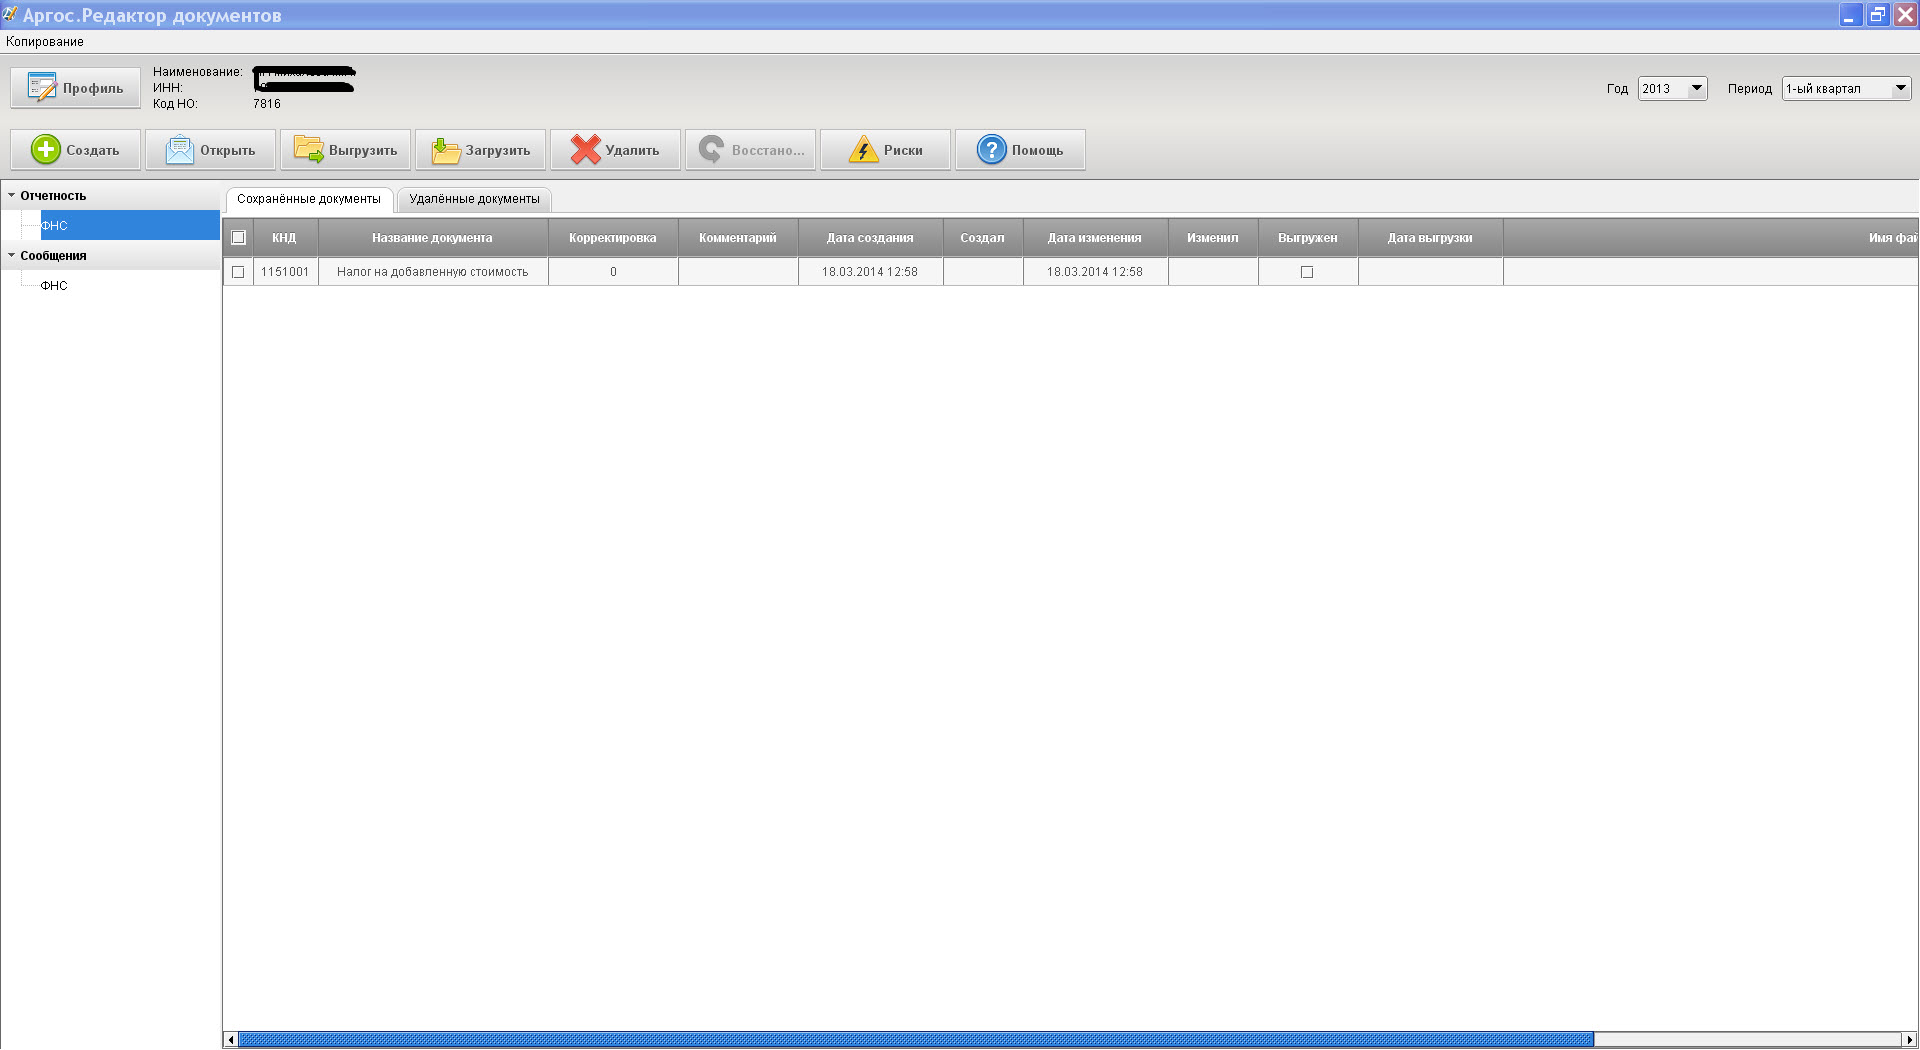
Task: Collapse the Отчетность tree section
Action: [11, 196]
